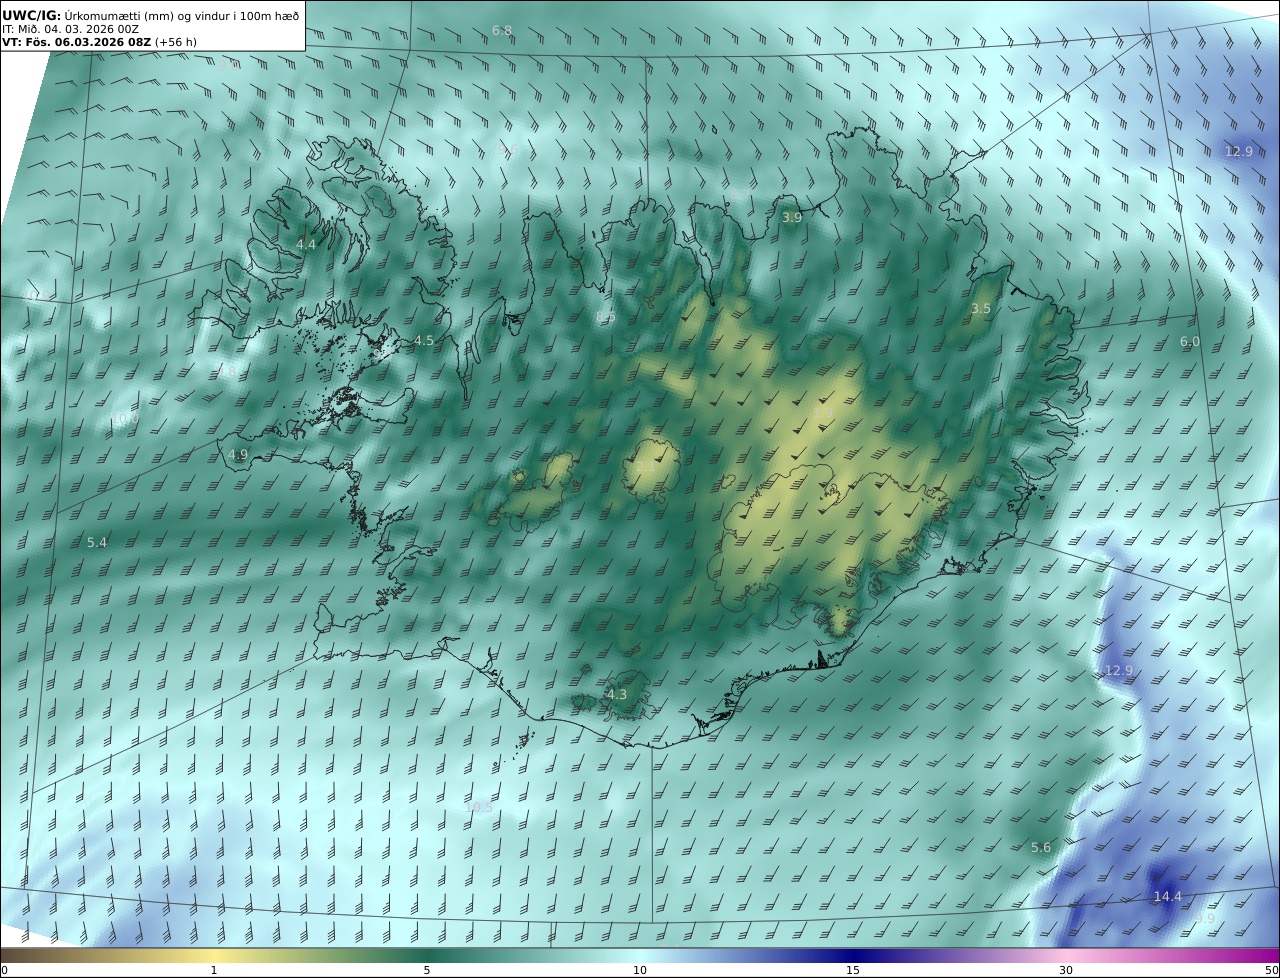Image resolution: width=1280 pixels, height=978 pixels.
Task: Click the 4.3 value label near the south coast
Action: click(617, 694)
